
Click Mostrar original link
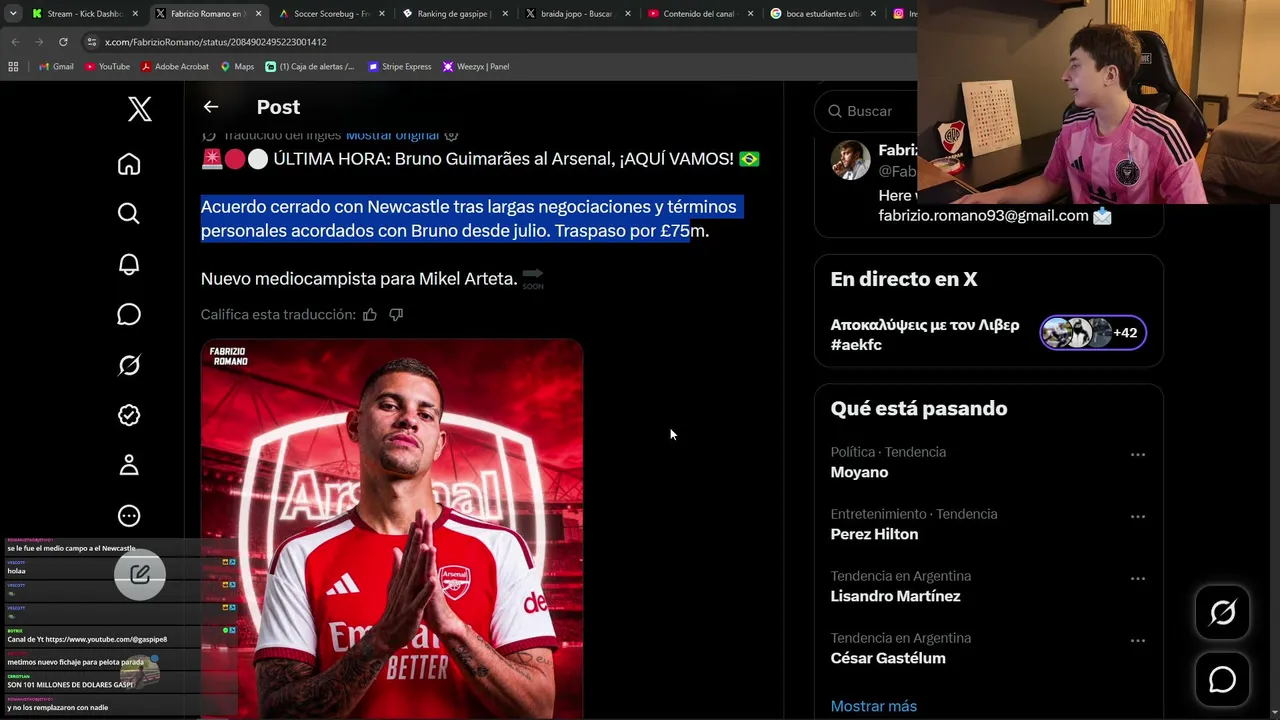point(392,136)
